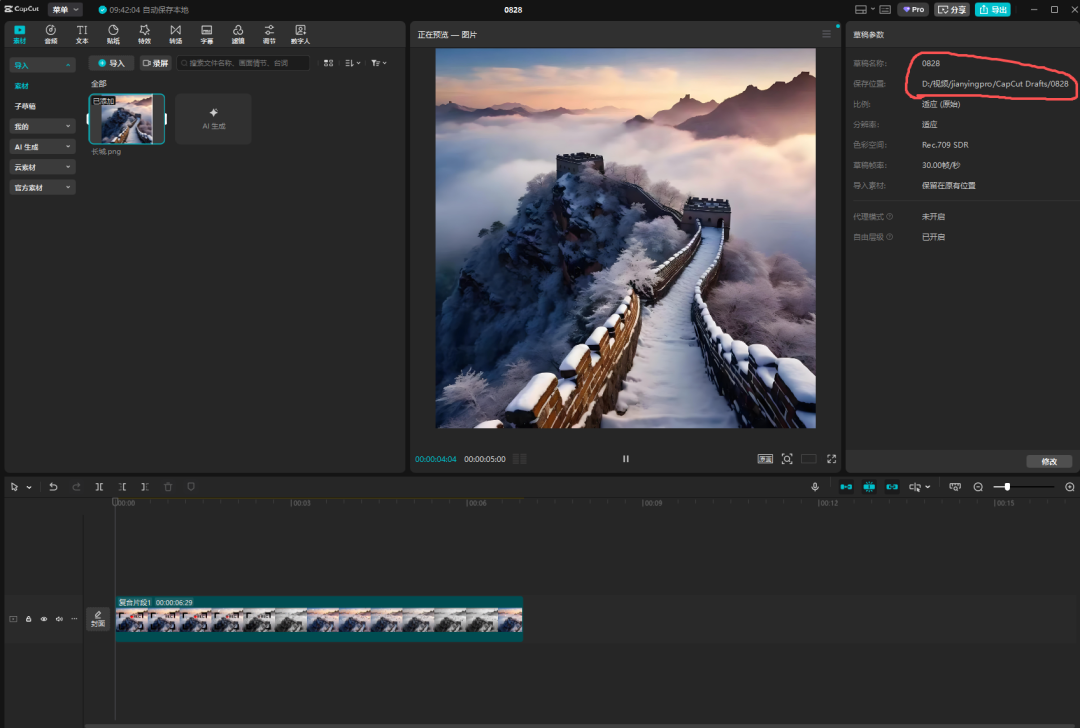Toggle the eye visibility icon on the track

tap(44, 619)
